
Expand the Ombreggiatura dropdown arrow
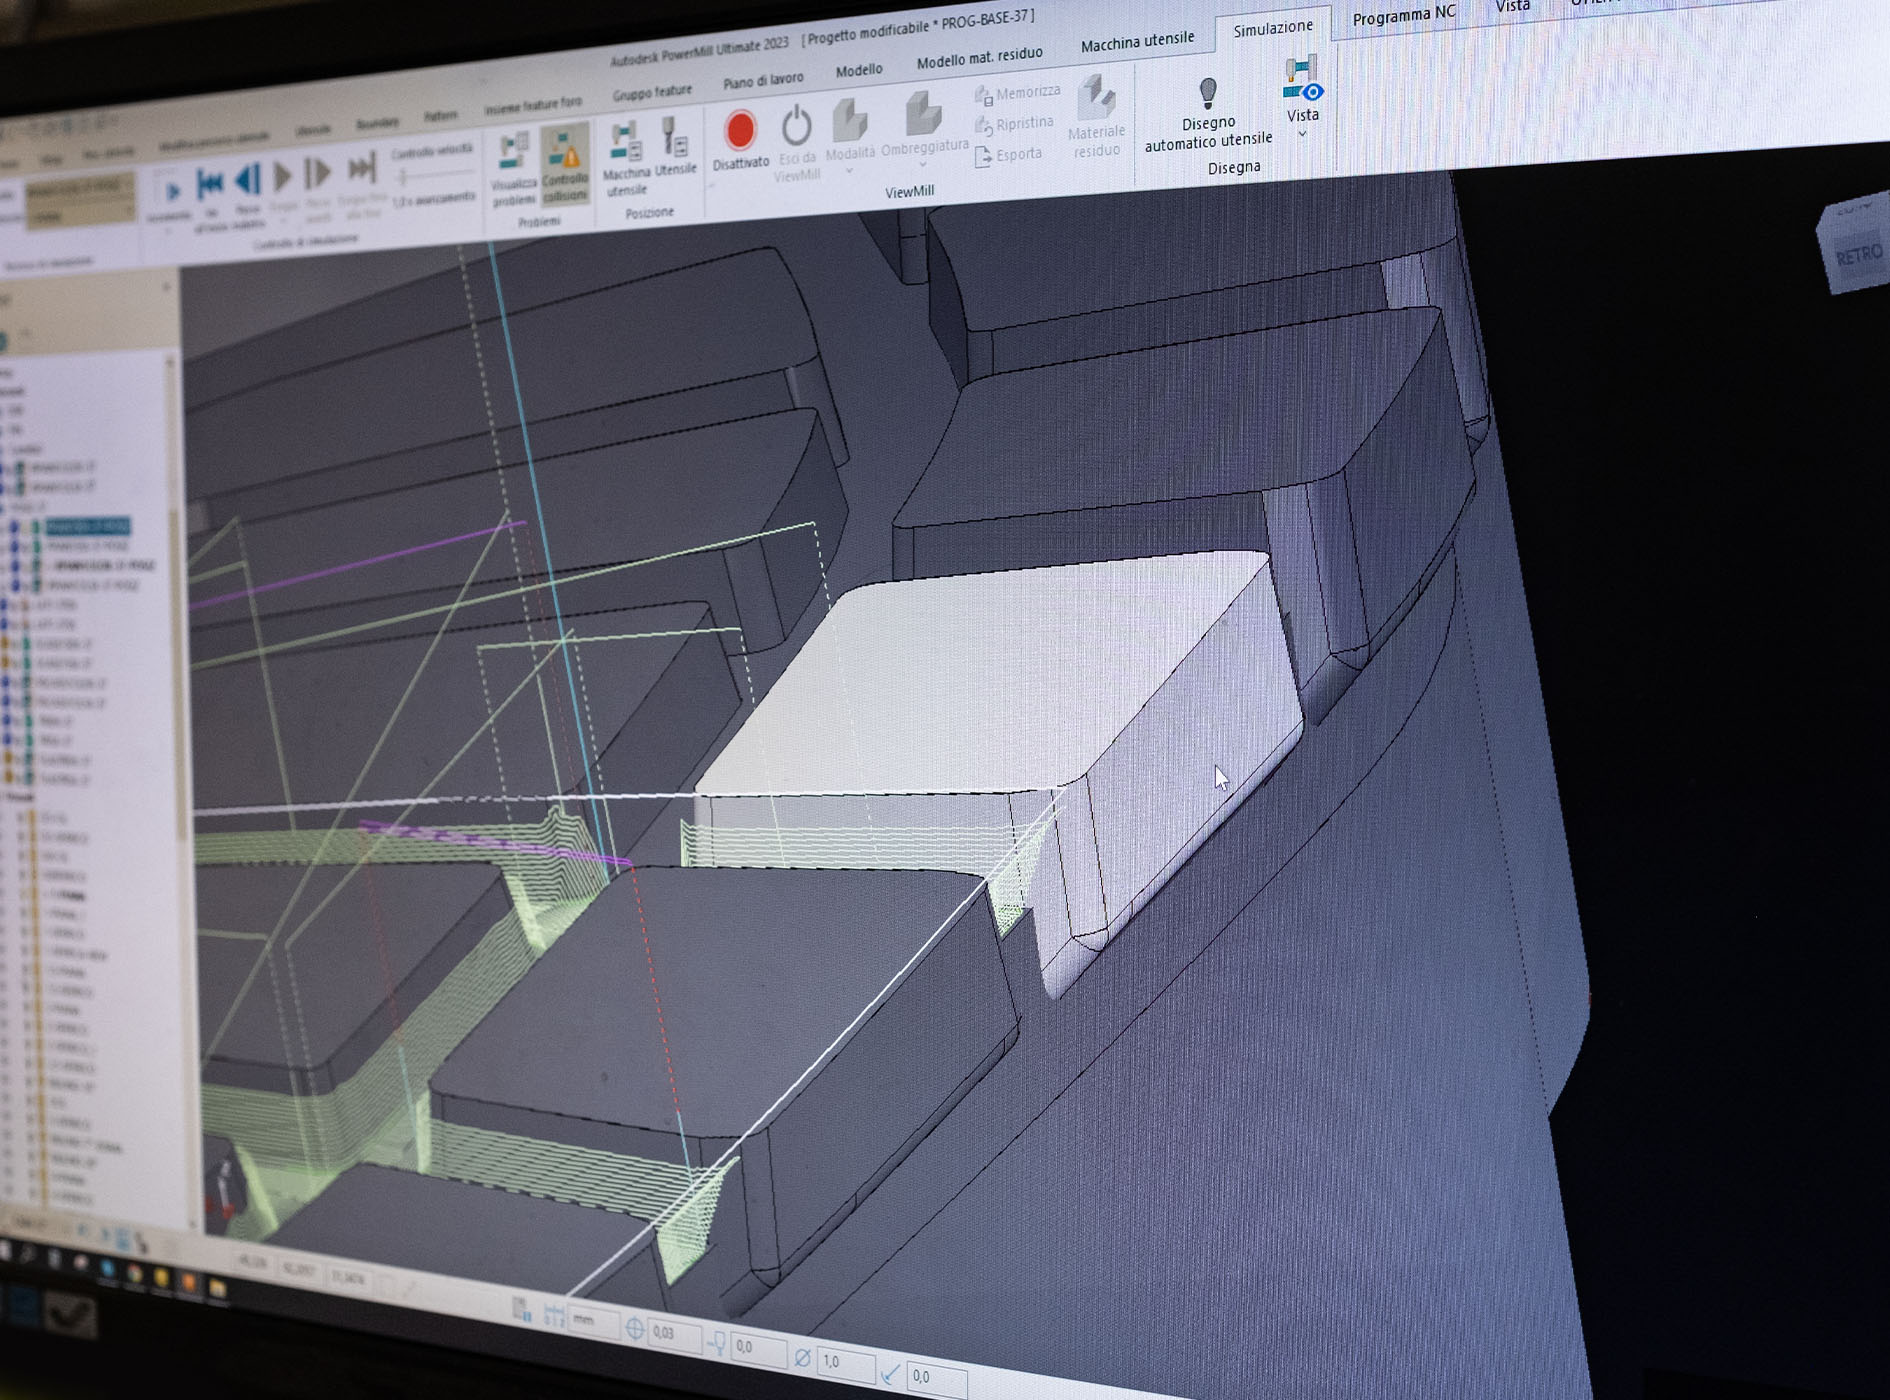(x=923, y=164)
